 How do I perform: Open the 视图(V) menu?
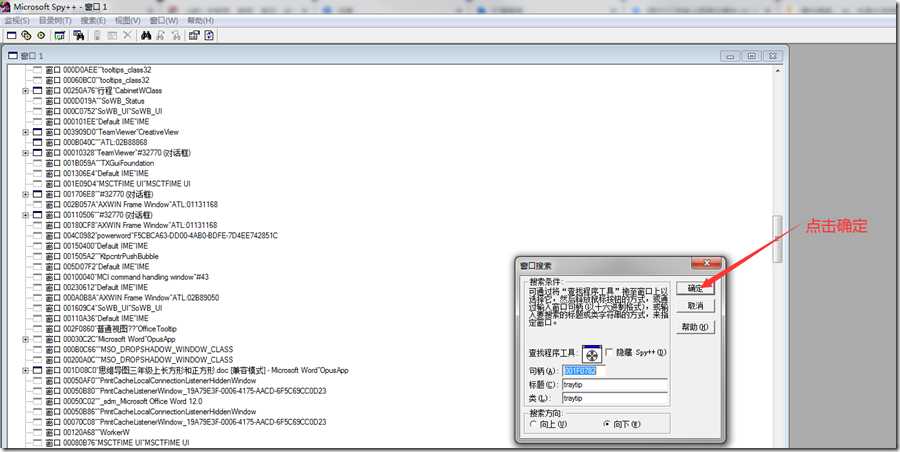coord(127,21)
